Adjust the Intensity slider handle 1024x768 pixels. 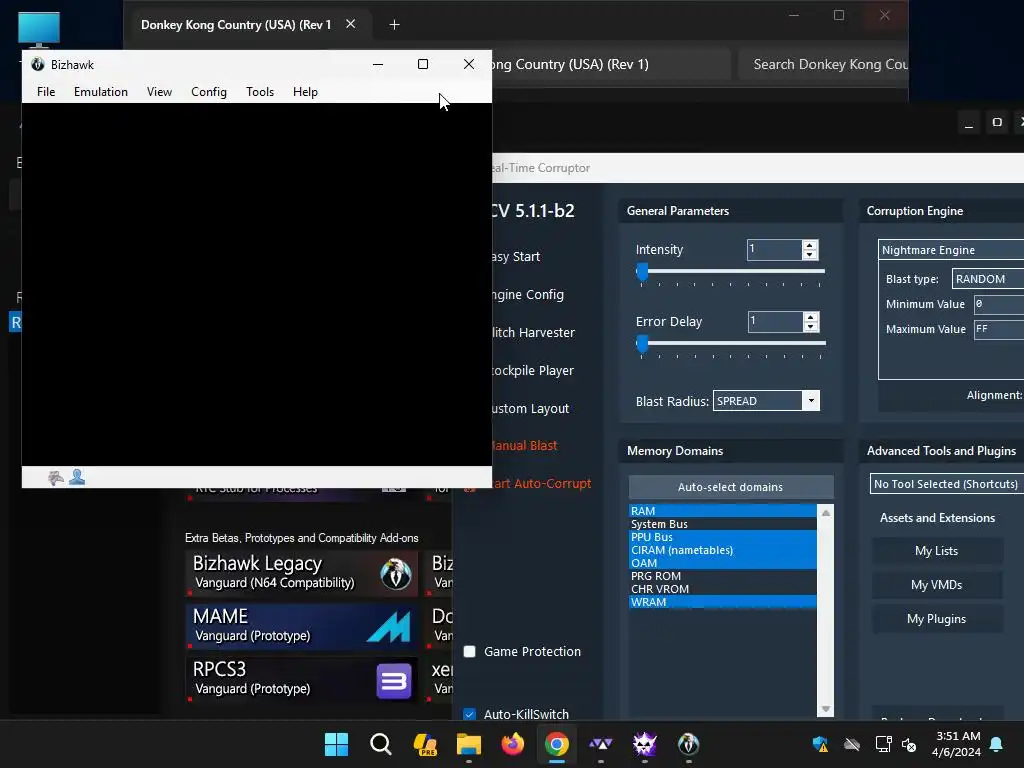[643, 271]
